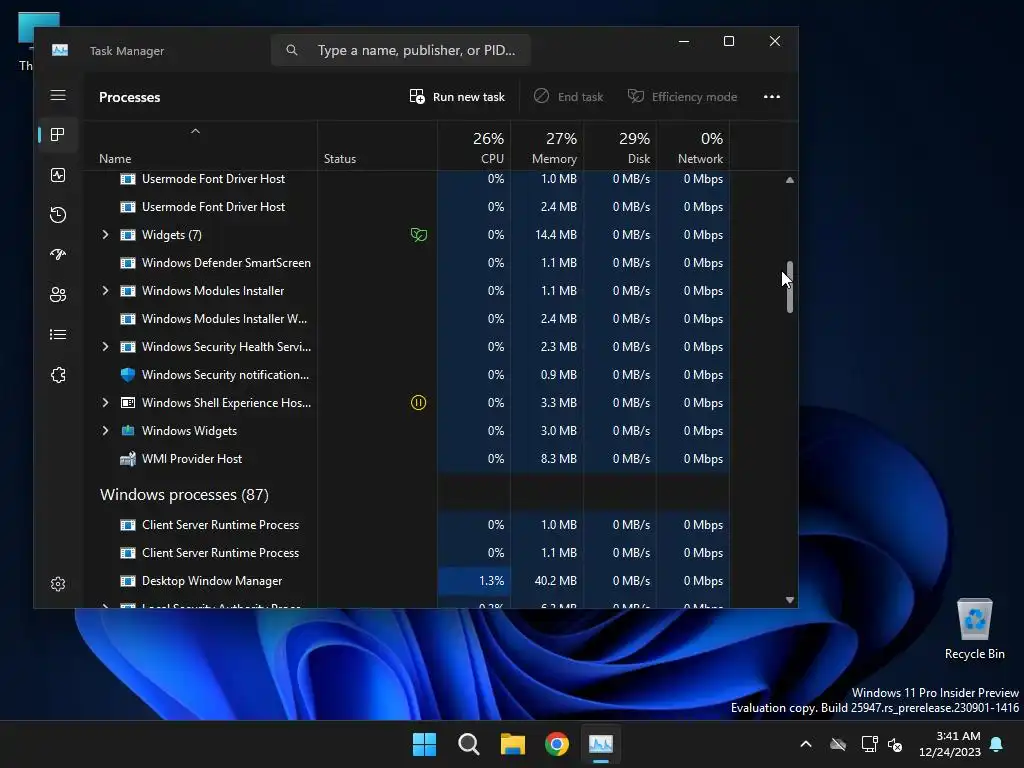
Task: Expand the Windows Widgets process group
Action: coord(105,431)
